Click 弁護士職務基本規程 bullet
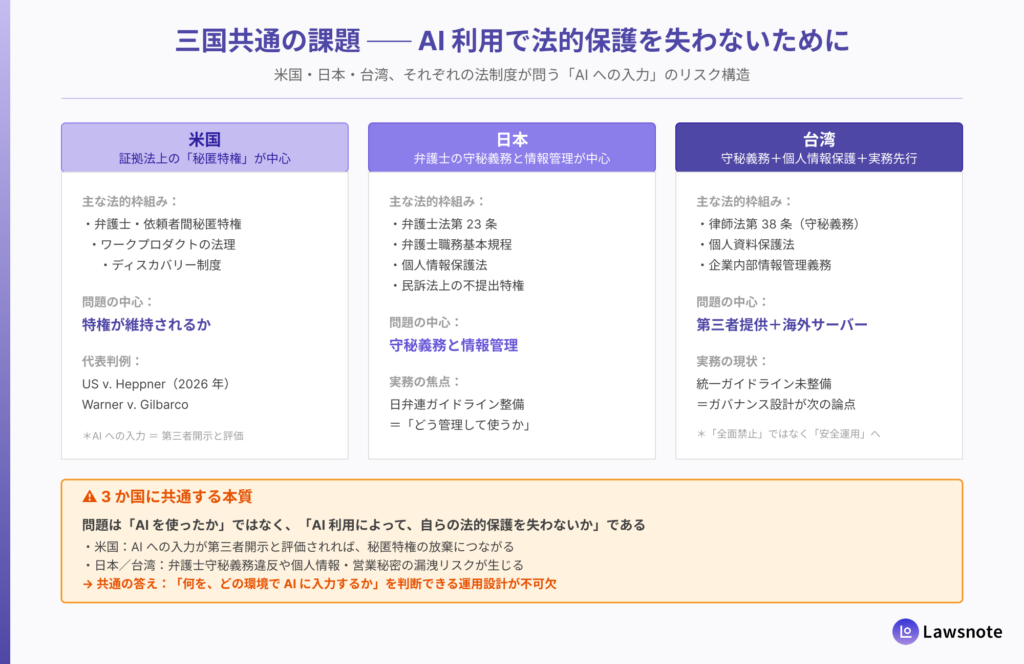This screenshot has width=1024, height=664. coord(451,244)
